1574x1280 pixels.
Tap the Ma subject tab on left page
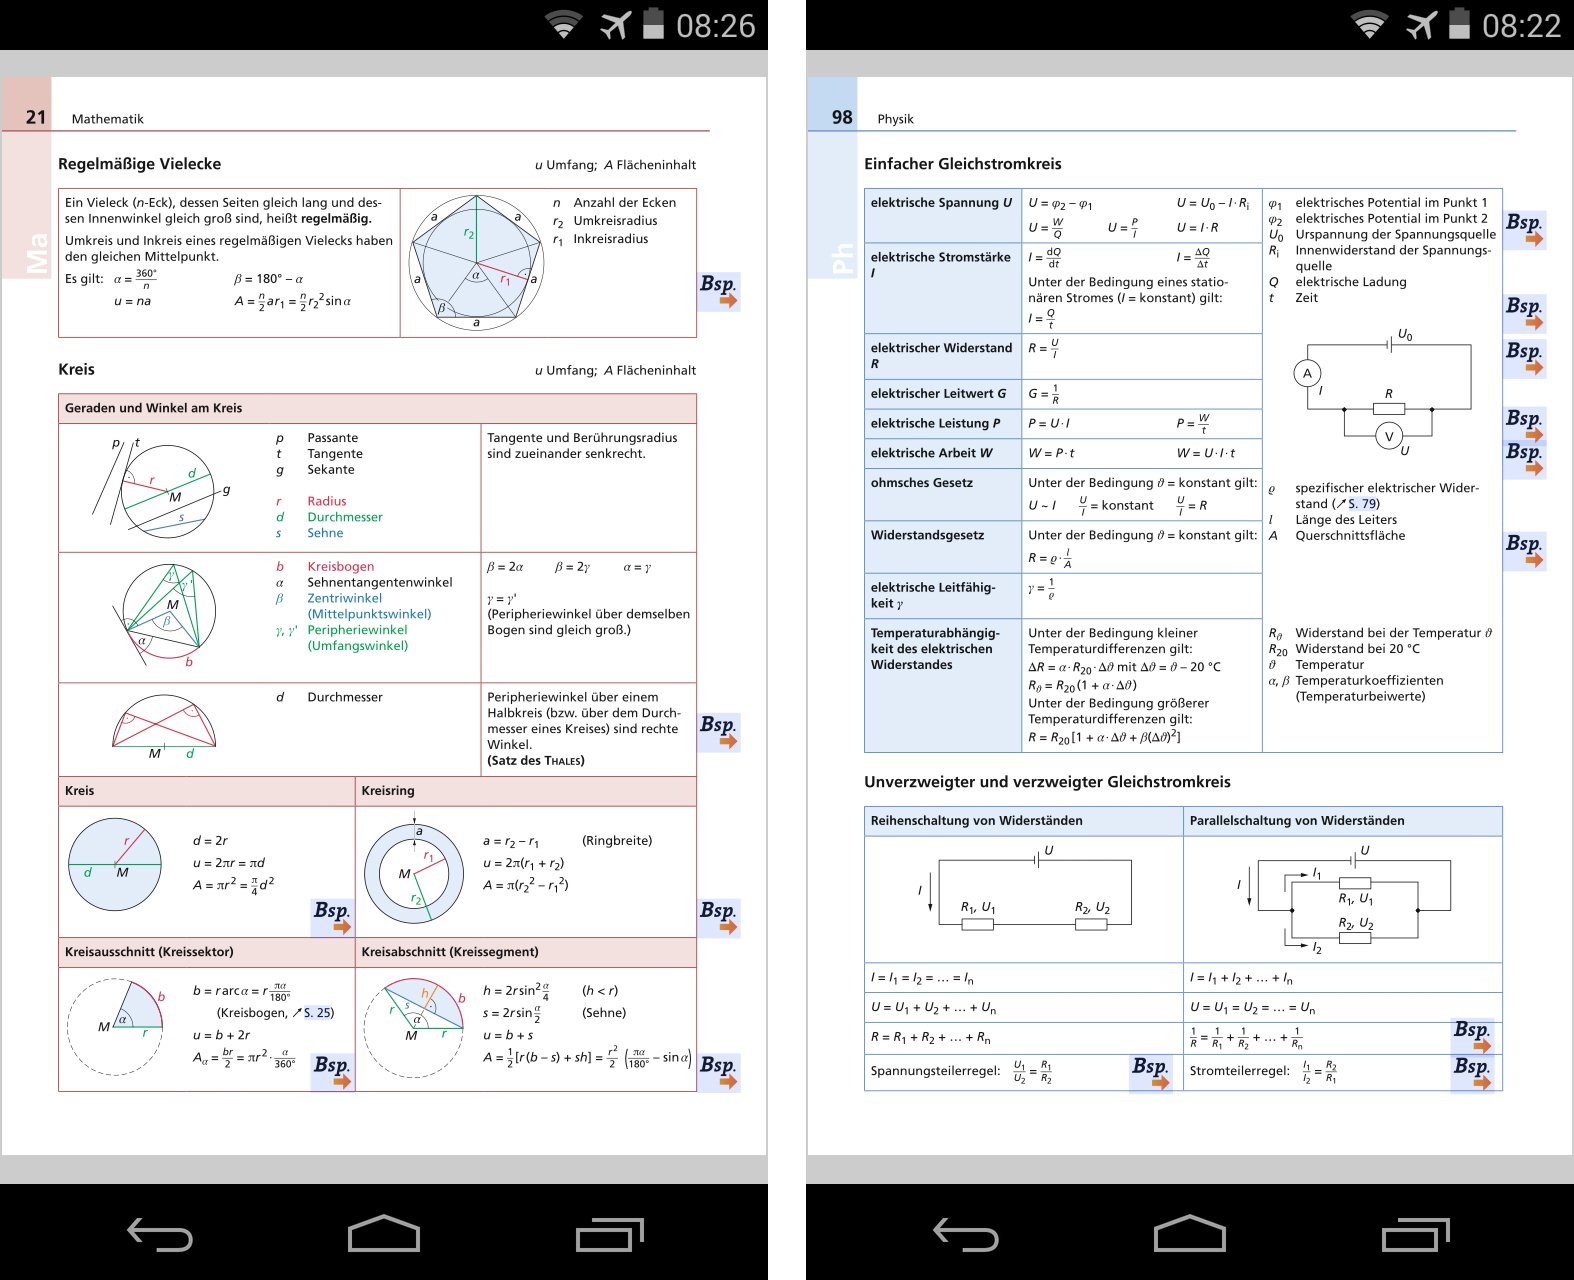36,254
